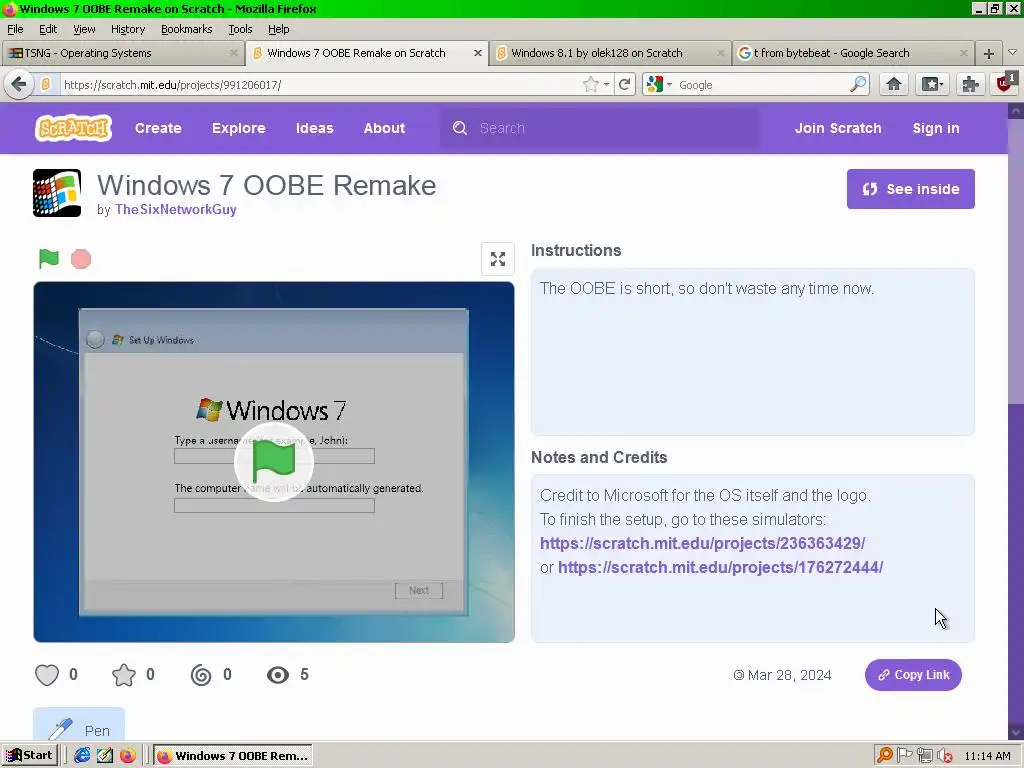Image resolution: width=1024 pixels, height=768 pixels.
Task: Open TheSixNetworkGuy profile link
Action: click(176, 210)
